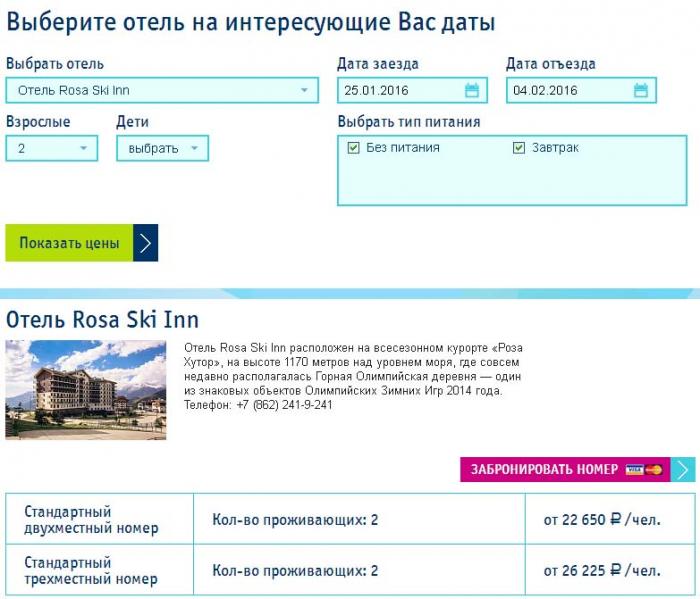Image resolution: width=700 pixels, height=599 pixels.
Task: Click the price от 22 650 ₽/чел.
Action: pyautogui.click(x=602, y=520)
